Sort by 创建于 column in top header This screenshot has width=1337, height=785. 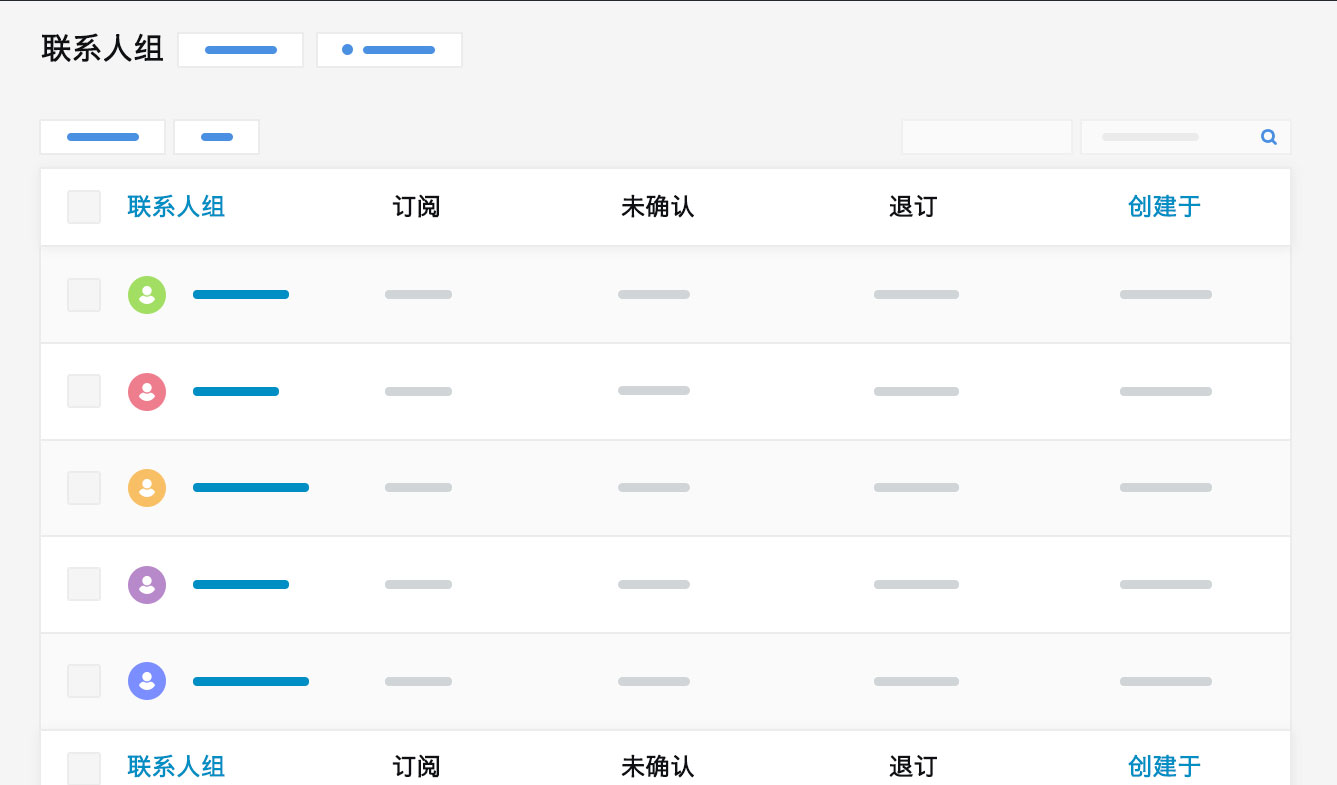[x=1164, y=207]
